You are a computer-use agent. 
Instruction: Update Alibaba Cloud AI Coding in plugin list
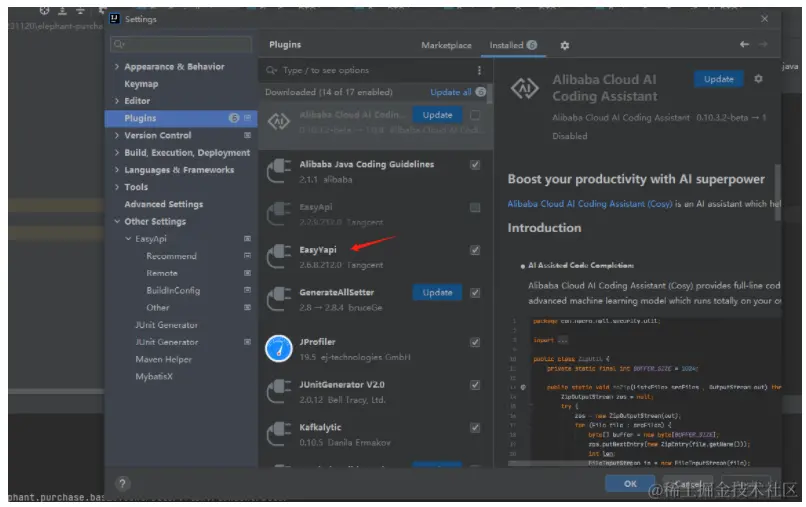click(437, 115)
